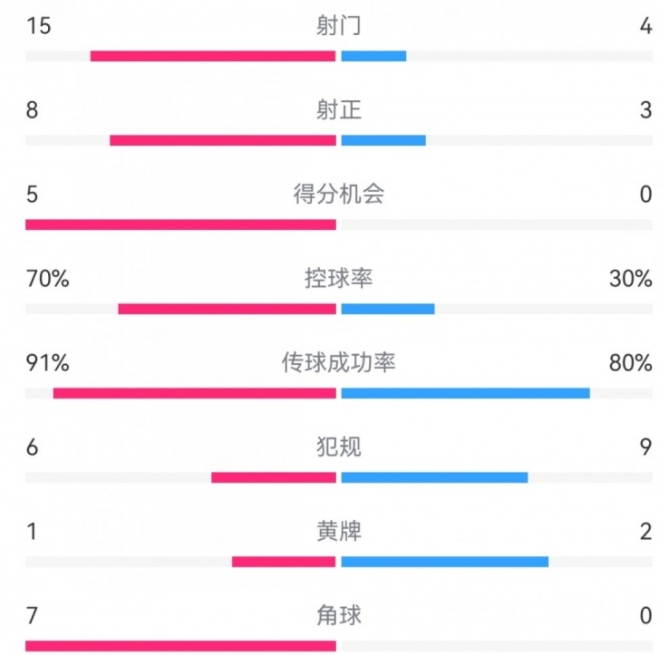Click the blue bar under 射正
666x655 pixels.
tap(383, 140)
